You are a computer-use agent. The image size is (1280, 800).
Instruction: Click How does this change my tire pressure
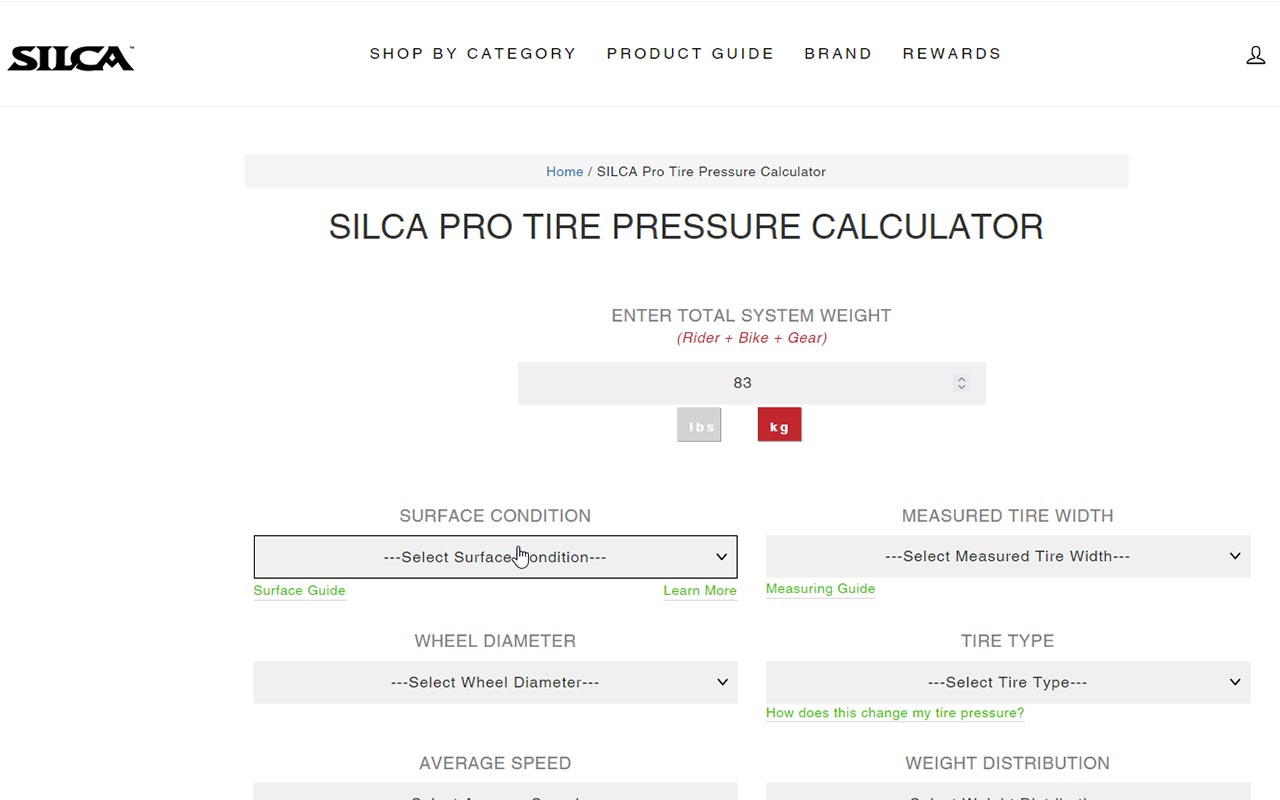pyautogui.click(x=895, y=713)
